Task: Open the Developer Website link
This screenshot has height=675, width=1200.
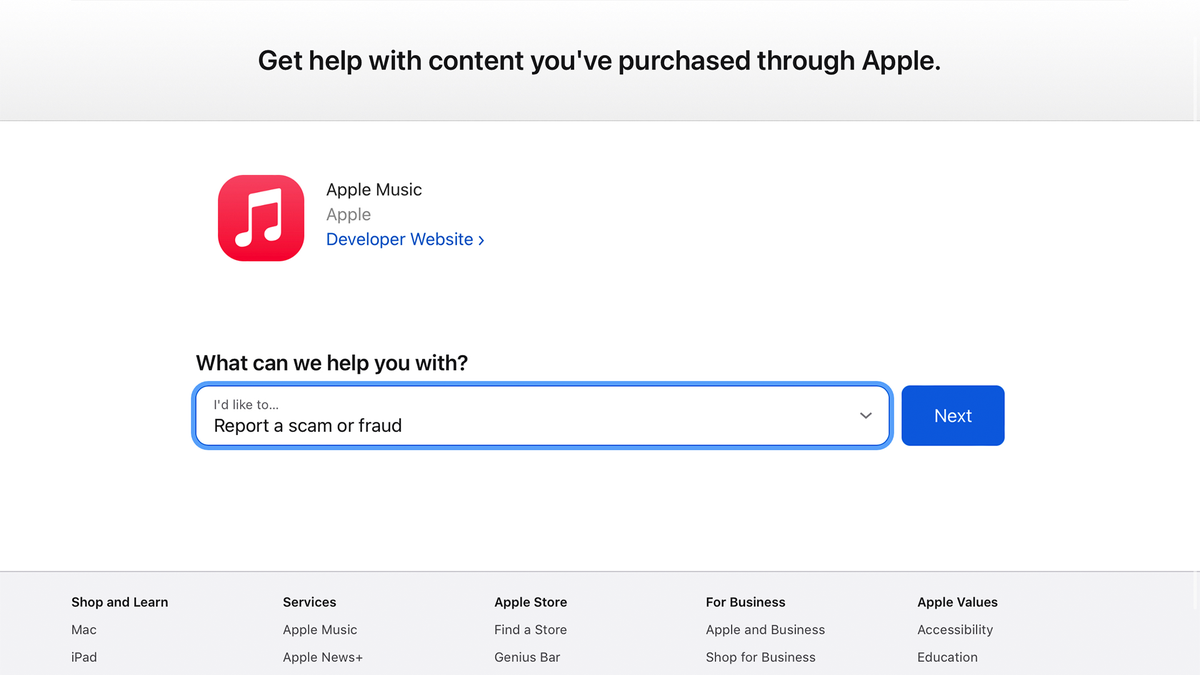Action: [x=405, y=240]
